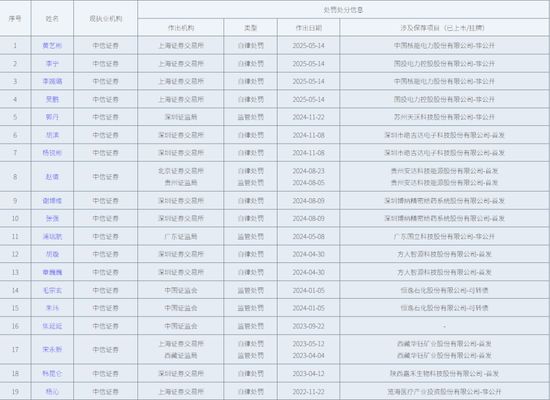550x400 pixels.
Task: Click the 处罚处分信息 header cell
Action: click(x=343, y=10)
